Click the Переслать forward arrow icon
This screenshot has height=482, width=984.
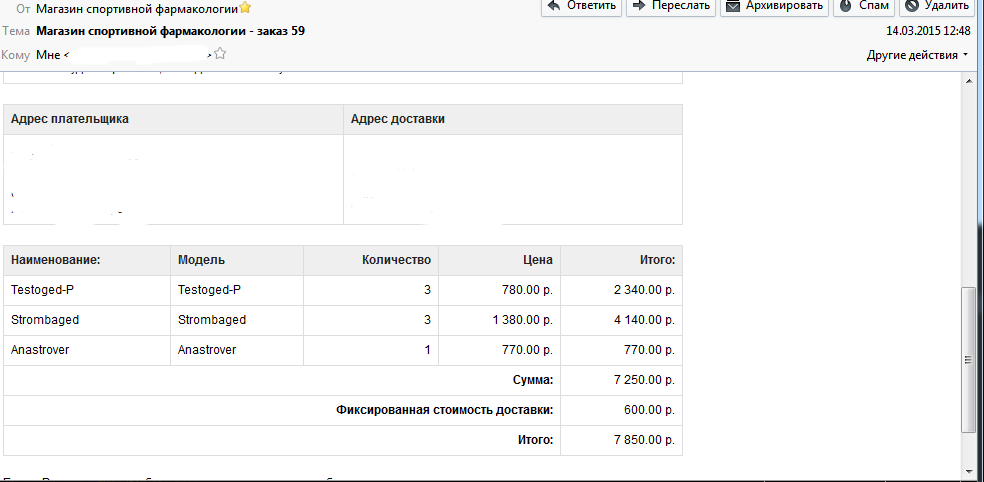click(640, 6)
